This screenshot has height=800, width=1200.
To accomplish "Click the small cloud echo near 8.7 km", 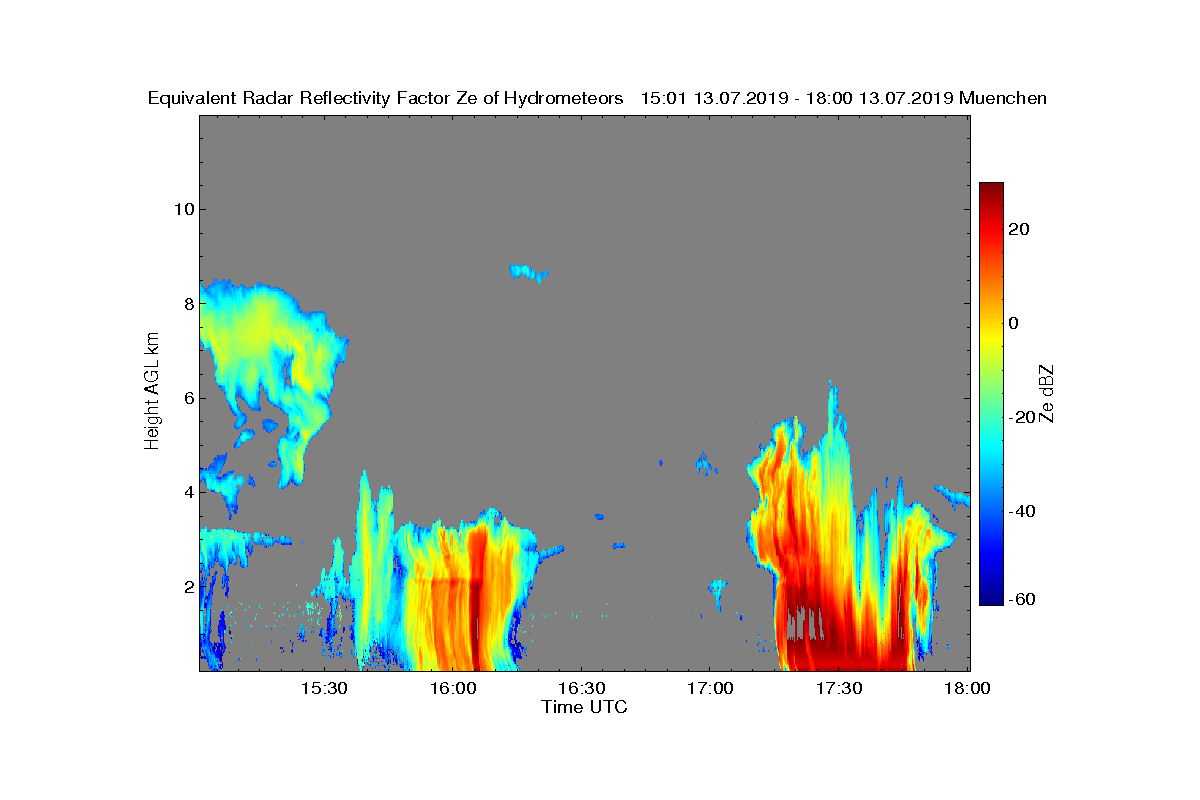I will click(528, 272).
